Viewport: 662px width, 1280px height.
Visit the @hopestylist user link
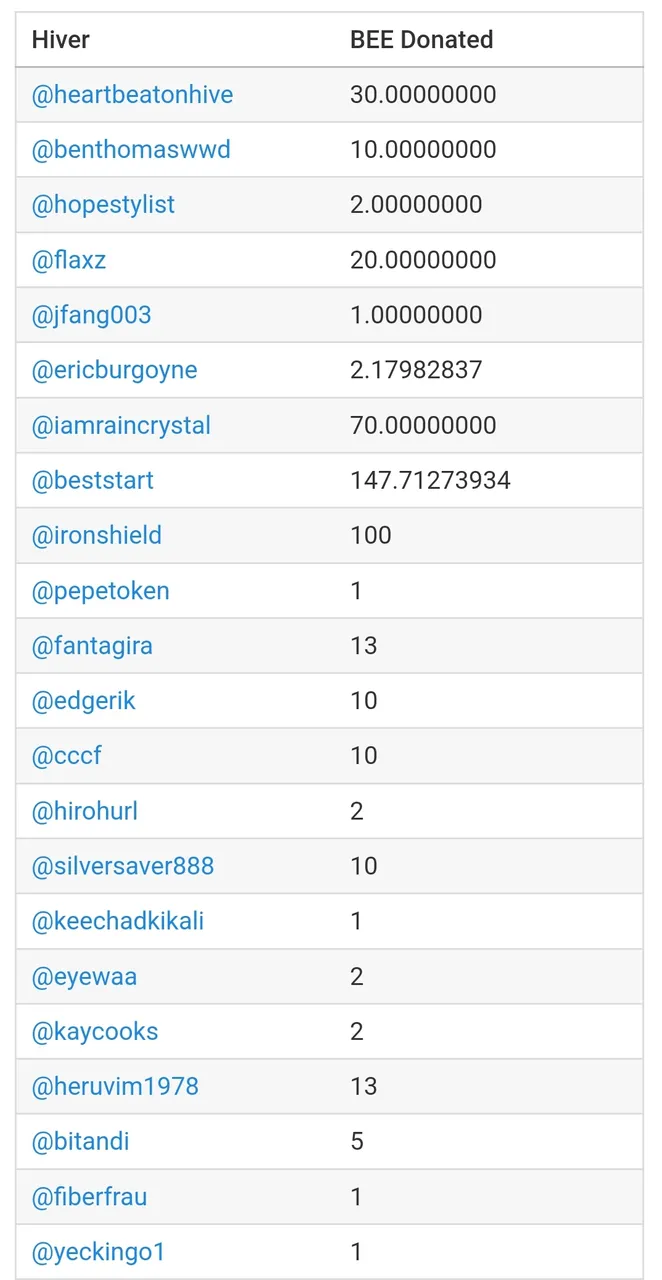[x=104, y=205]
